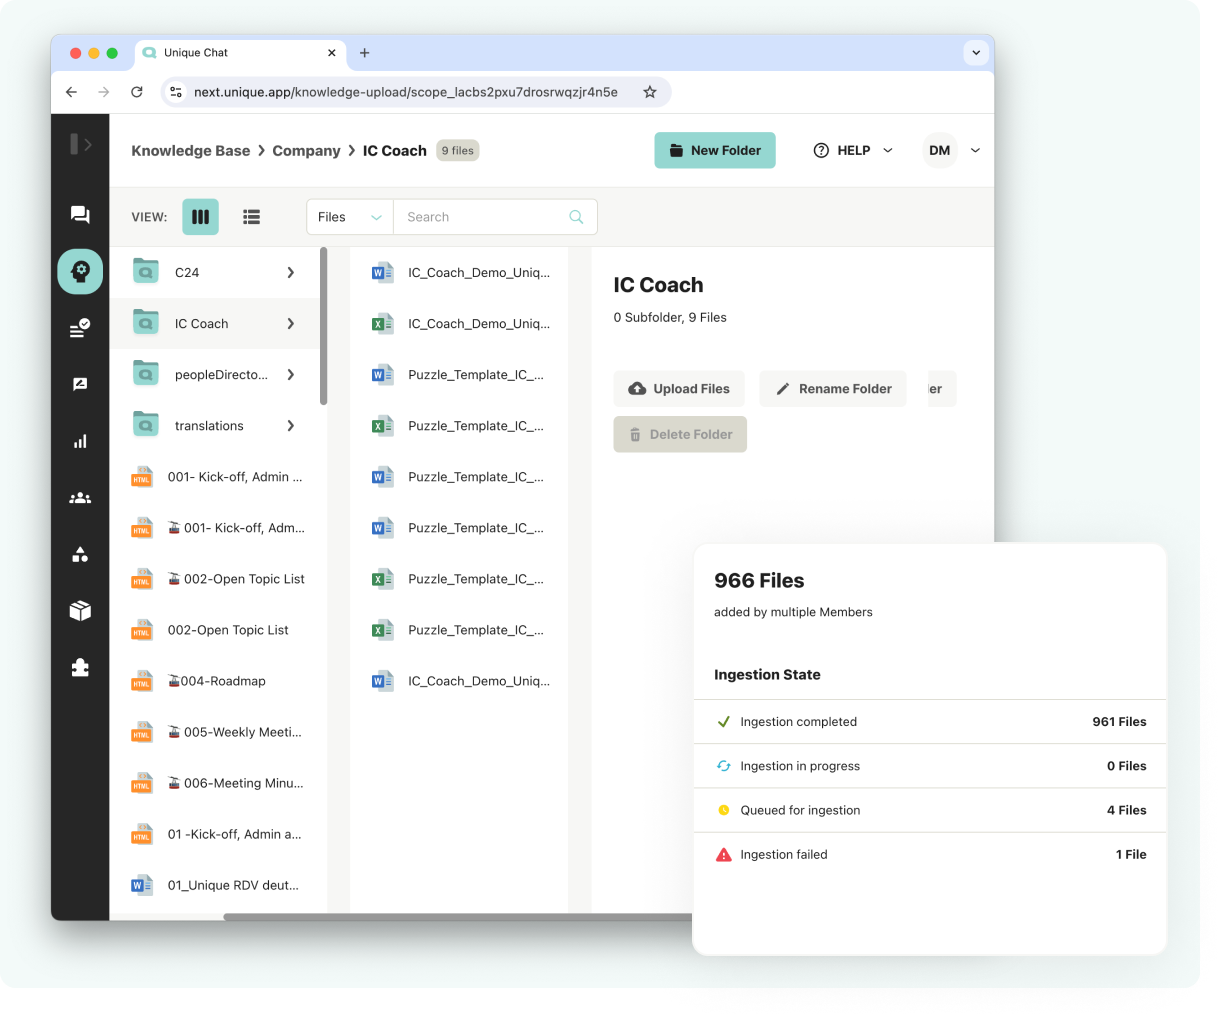Bookmark page with the star icon
1232x1028 pixels.
650,92
